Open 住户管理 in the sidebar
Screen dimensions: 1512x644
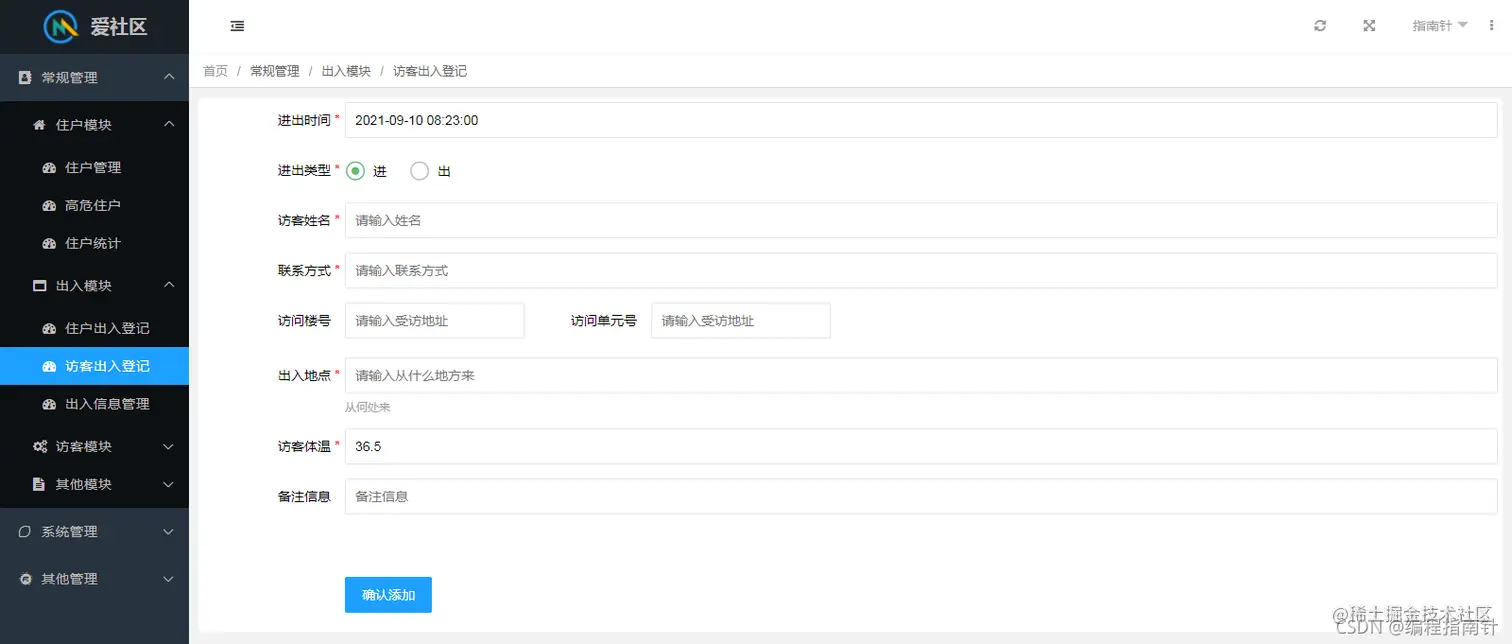[x=94, y=168]
